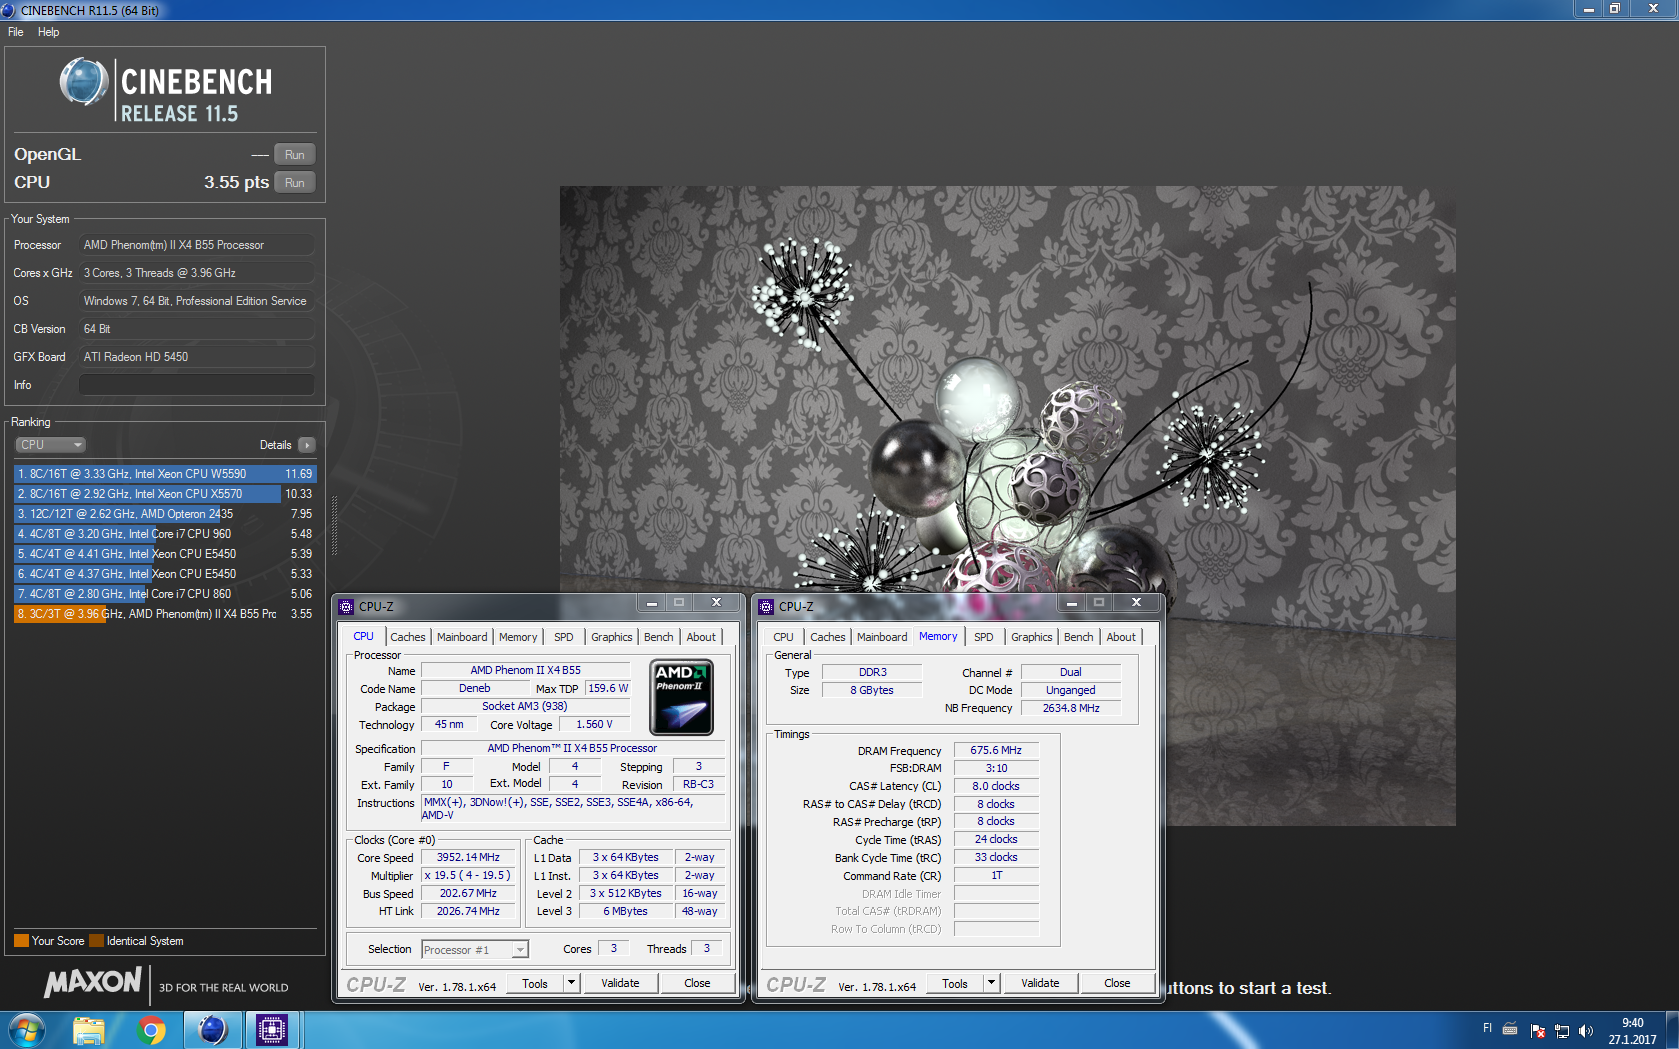Open the ranking CPU dropdown
Image resolution: width=1679 pixels, height=1049 pixels.
50,445
